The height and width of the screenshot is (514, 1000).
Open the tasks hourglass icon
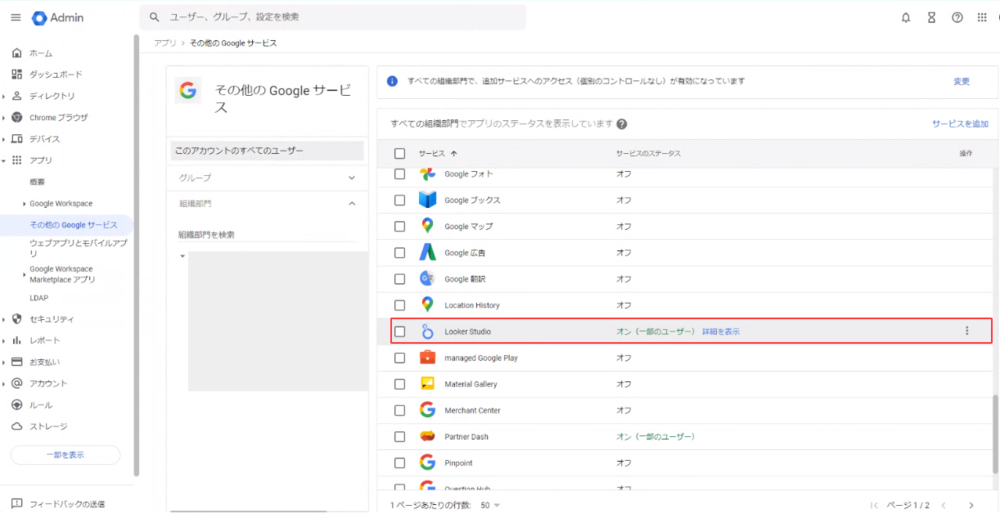(931, 18)
